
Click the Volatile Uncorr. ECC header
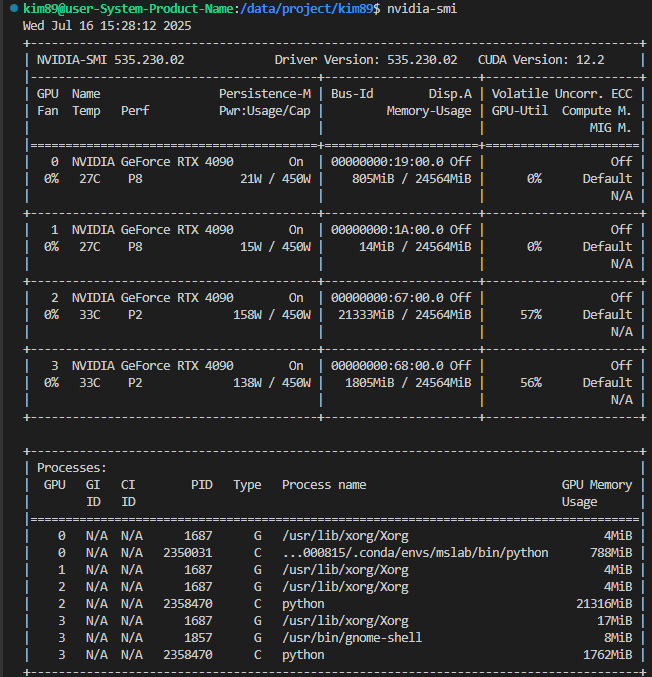pyautogui.click(x=562, y=94)
